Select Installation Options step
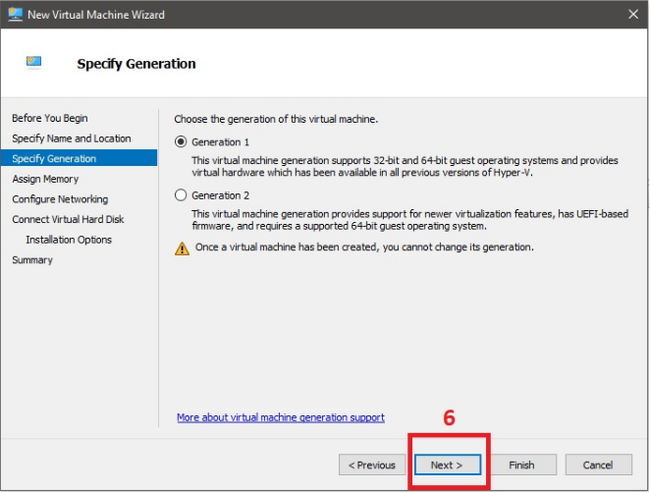 (69, 240)
